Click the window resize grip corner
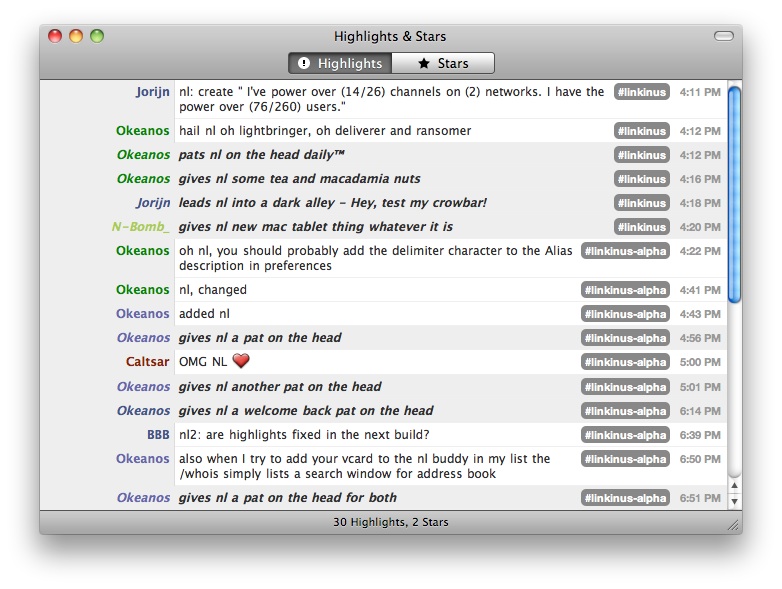The width and height of the screenshot is (782, 589). click(733, 524)
